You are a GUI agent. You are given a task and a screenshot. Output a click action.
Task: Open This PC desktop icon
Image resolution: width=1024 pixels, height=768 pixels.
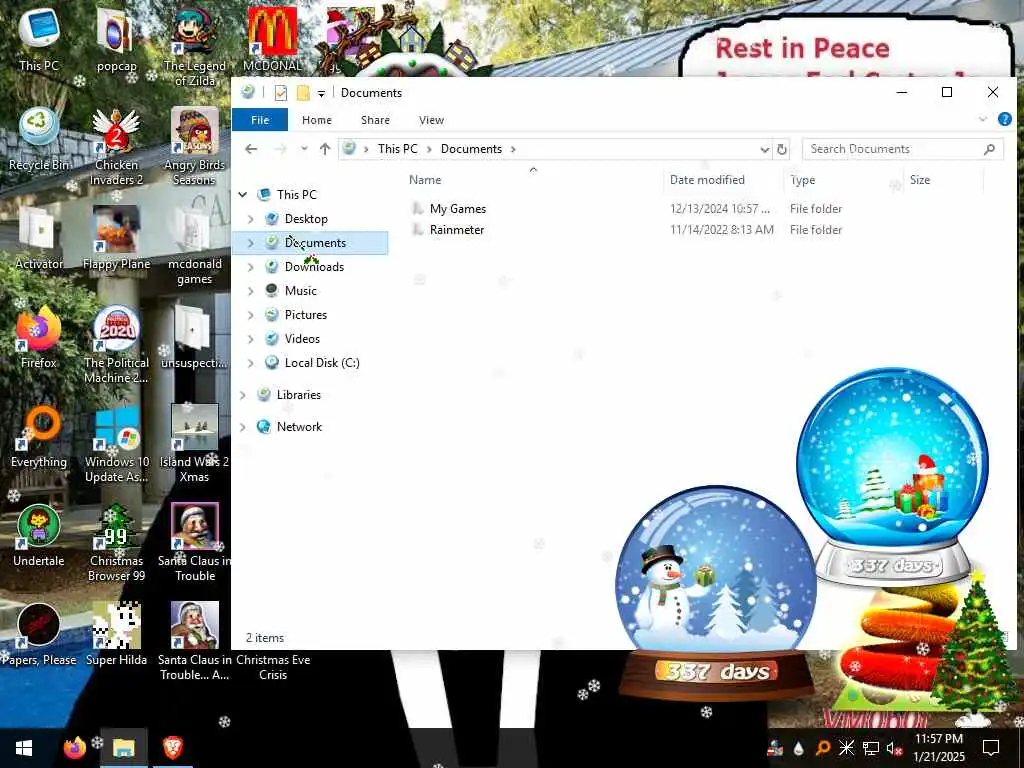[x=39, y=39]
